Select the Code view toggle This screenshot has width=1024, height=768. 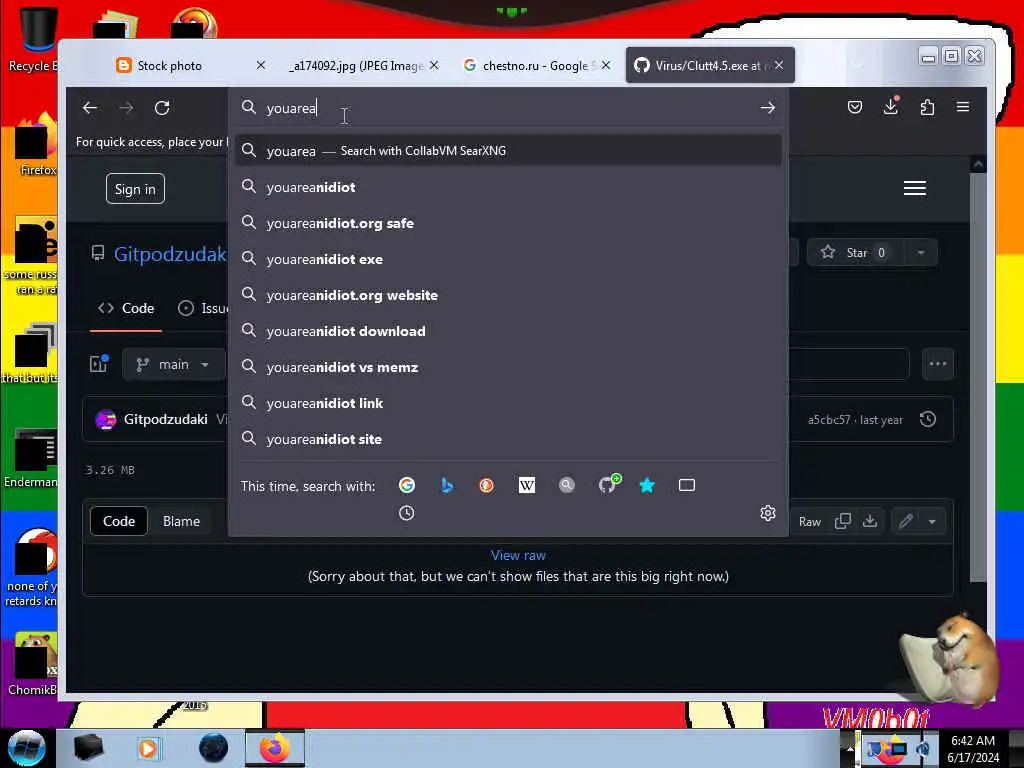pos(119,521)
